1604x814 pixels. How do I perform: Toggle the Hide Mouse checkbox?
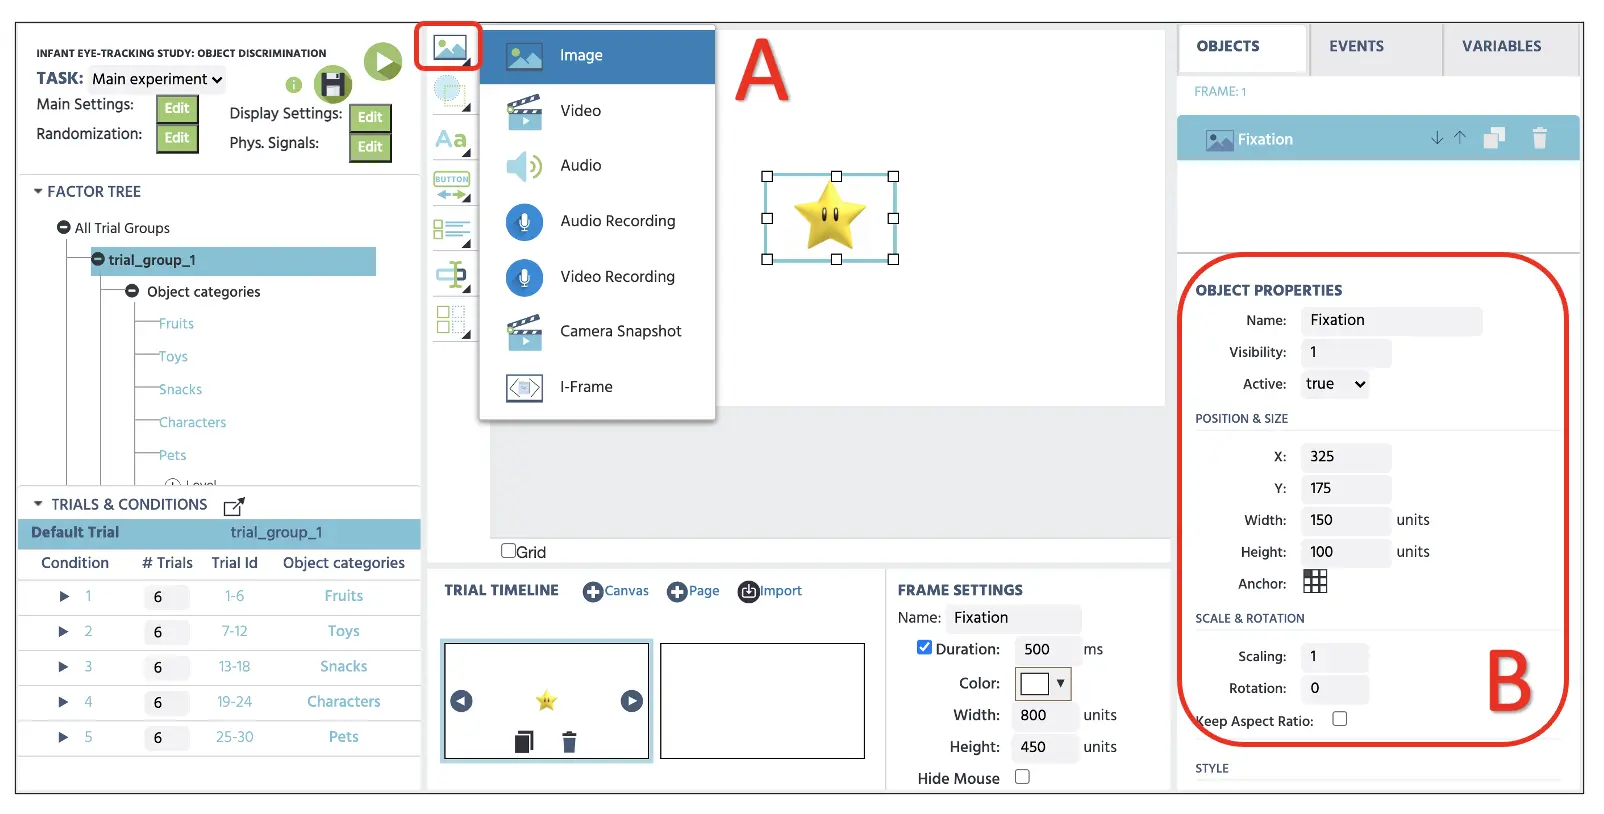[x=1022, y=777]
